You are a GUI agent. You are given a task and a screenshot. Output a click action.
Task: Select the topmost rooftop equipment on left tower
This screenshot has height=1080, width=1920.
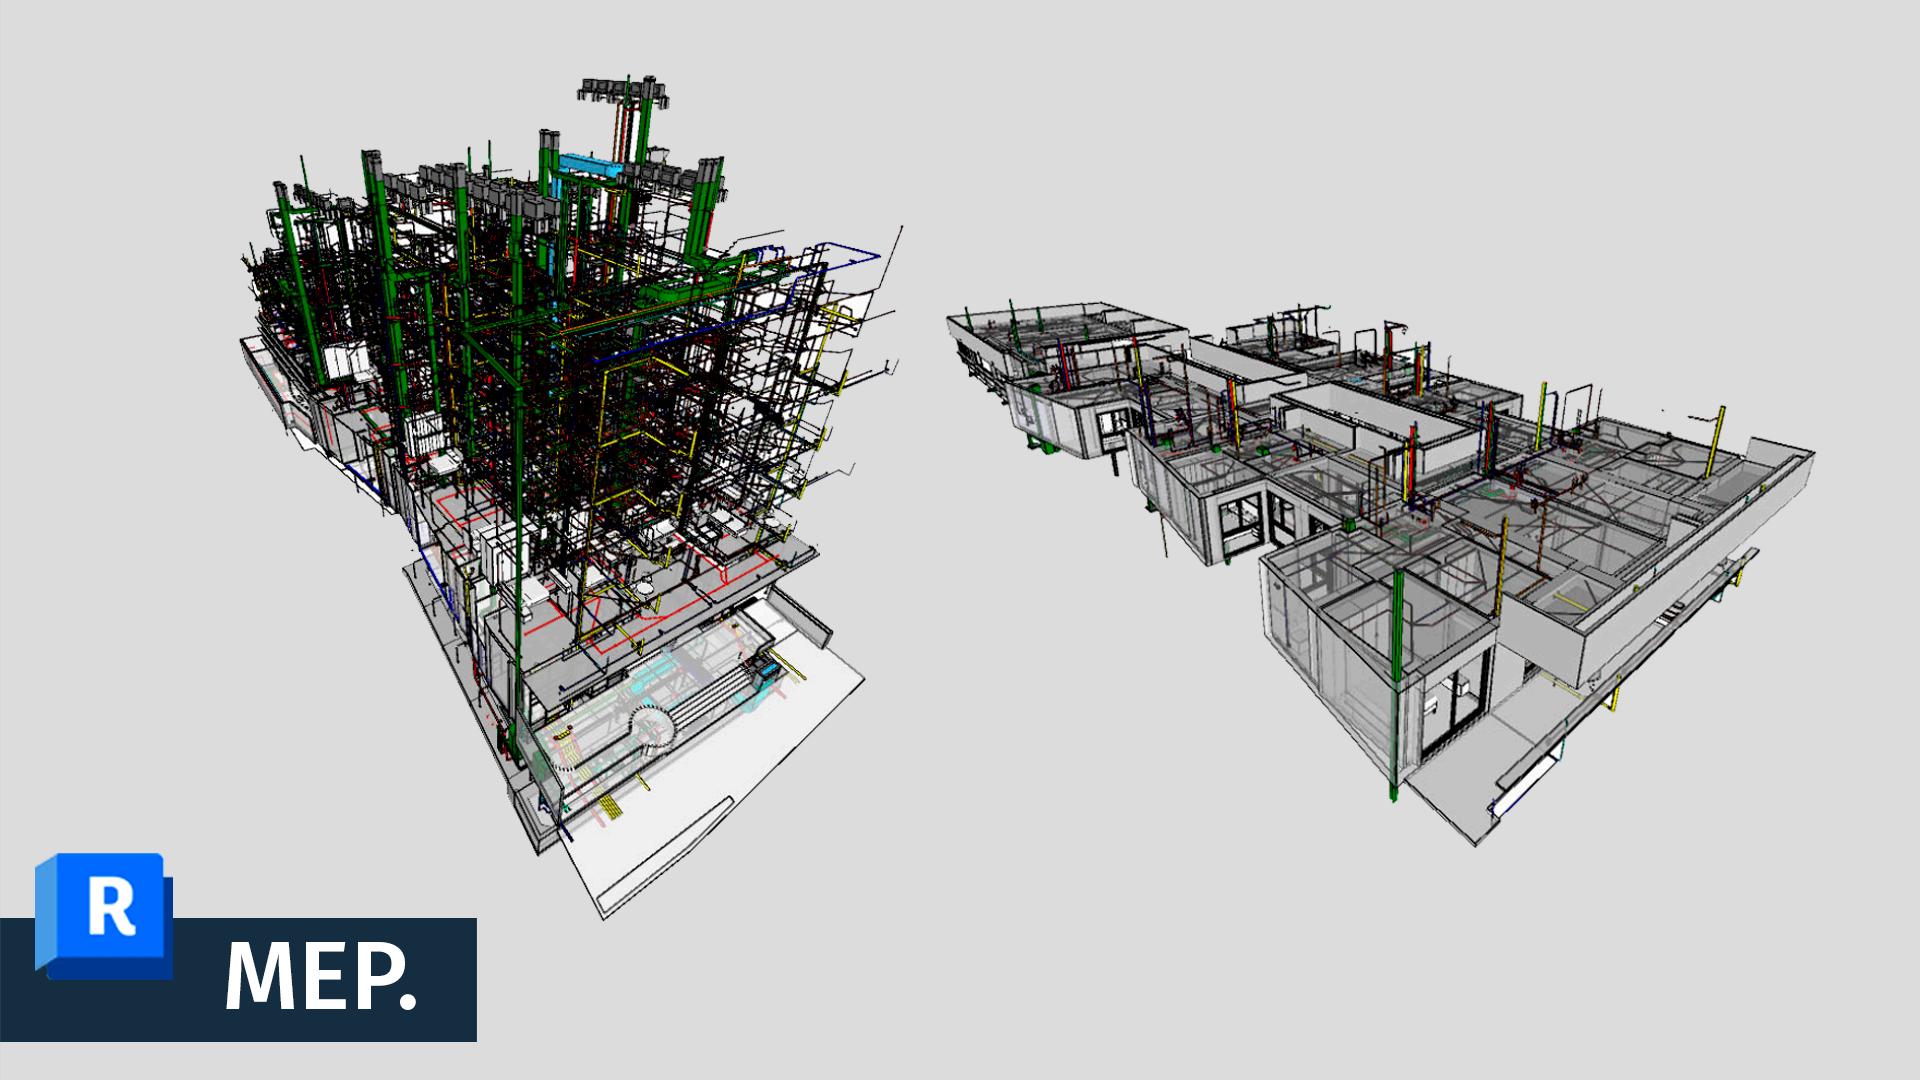(x=622, y=89)
